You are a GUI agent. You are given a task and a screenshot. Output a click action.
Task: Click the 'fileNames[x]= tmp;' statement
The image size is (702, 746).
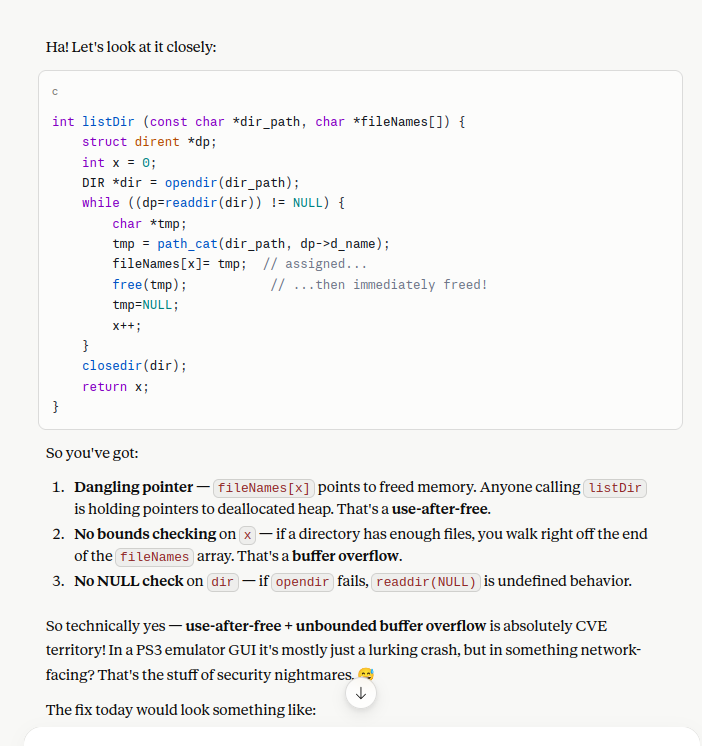tap(179, 264)
